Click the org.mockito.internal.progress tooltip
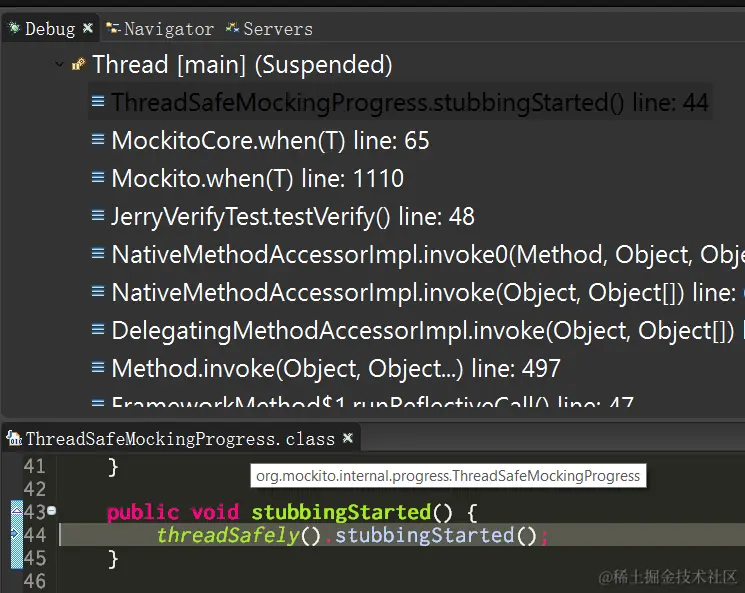 [x=448, y=476]
